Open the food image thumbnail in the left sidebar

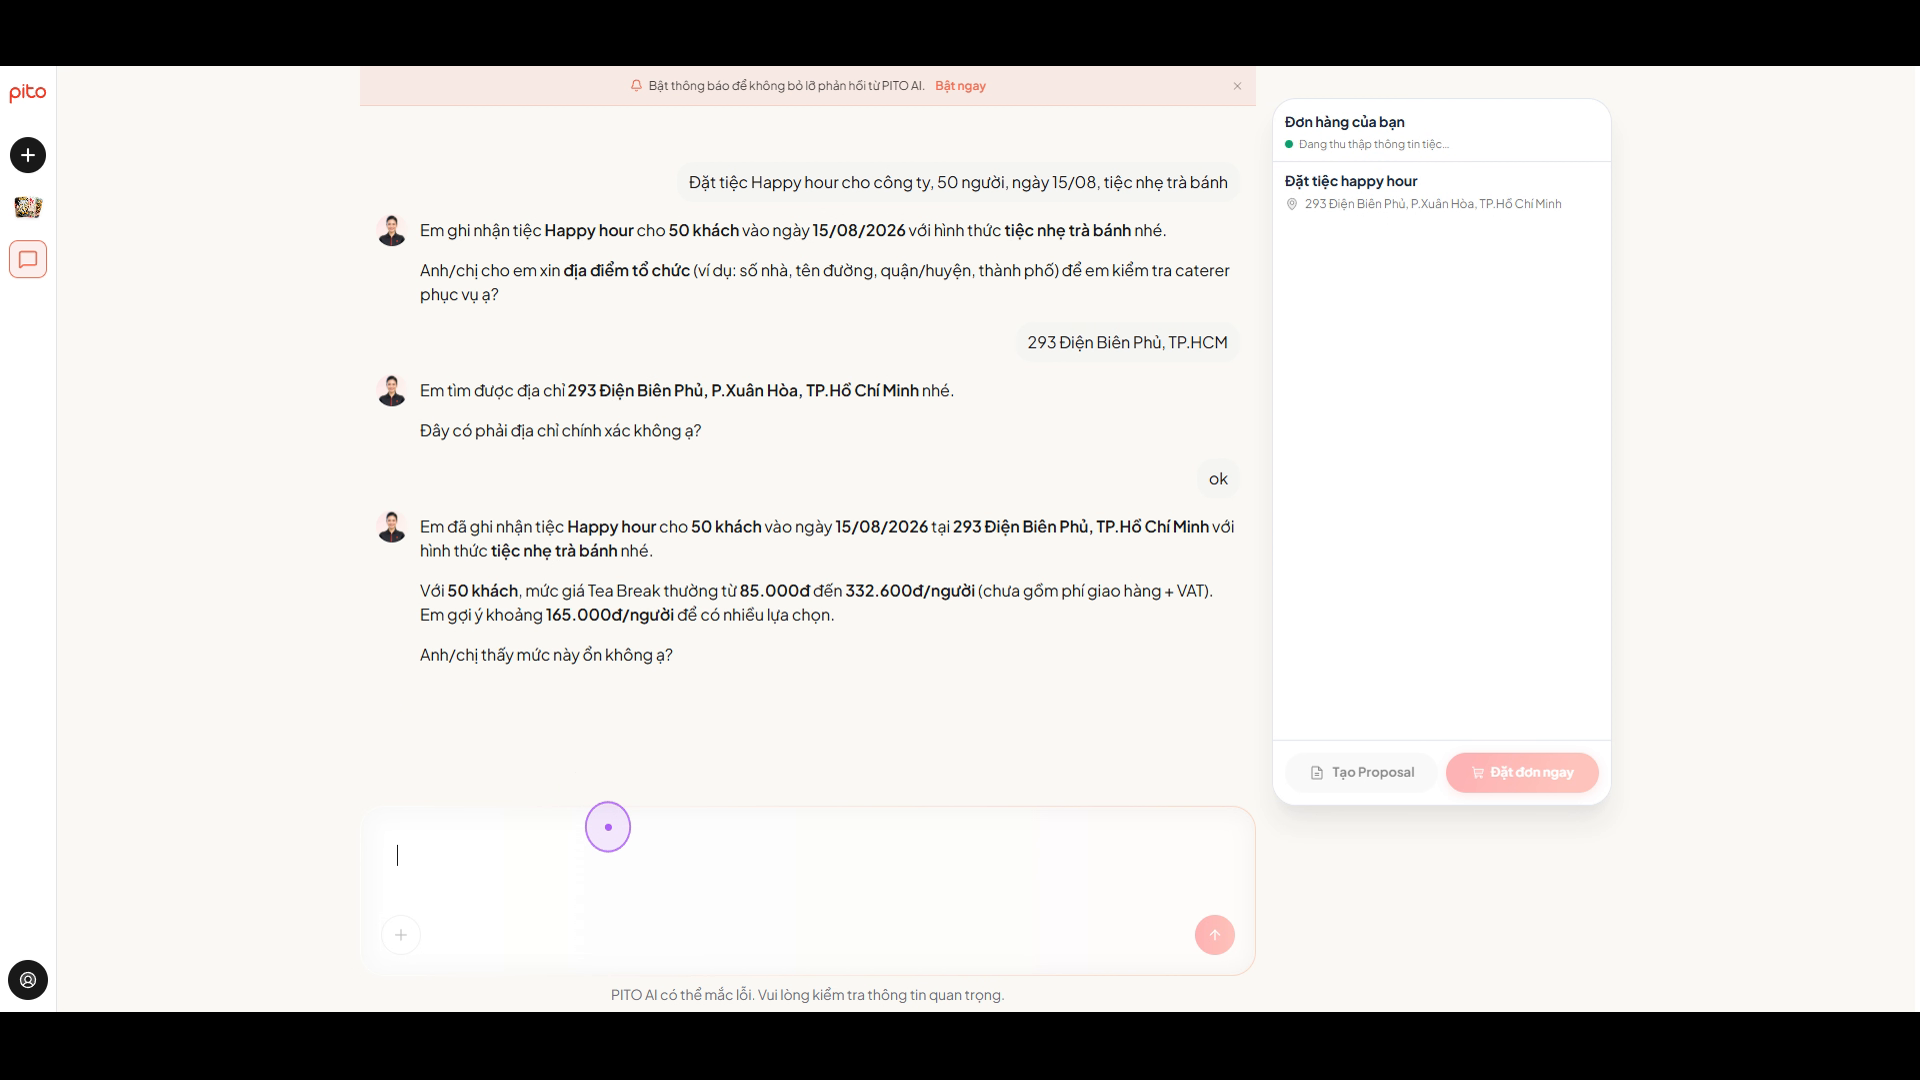point(28,207)
